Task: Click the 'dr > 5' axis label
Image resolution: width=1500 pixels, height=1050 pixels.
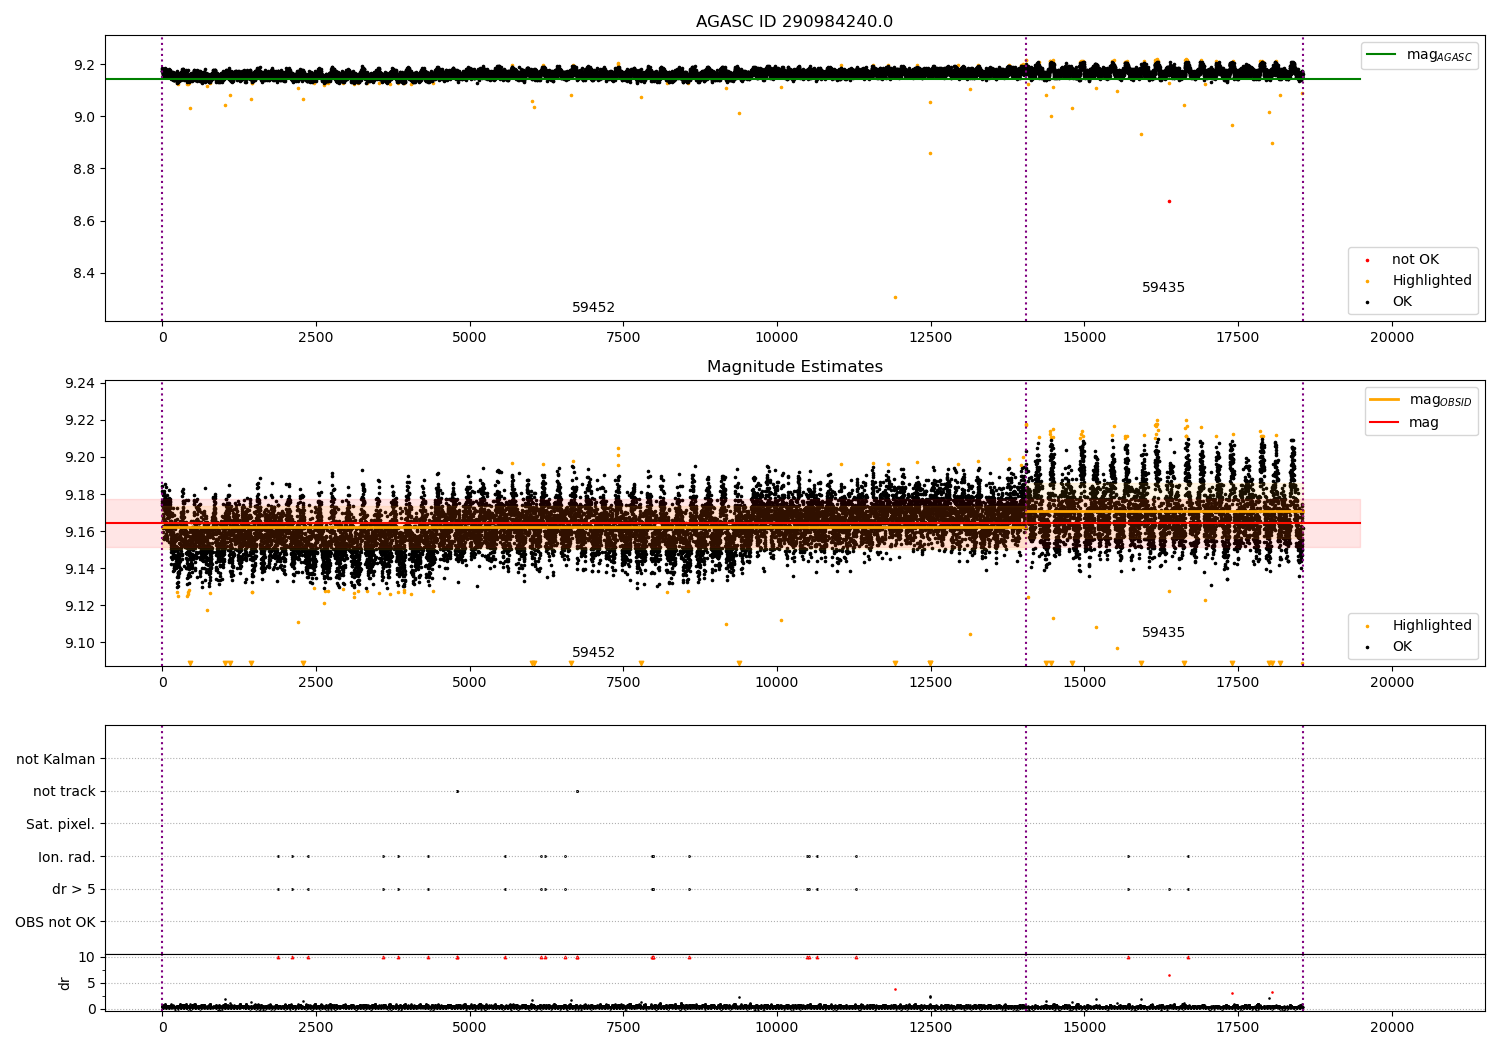Action: point(73,890)
